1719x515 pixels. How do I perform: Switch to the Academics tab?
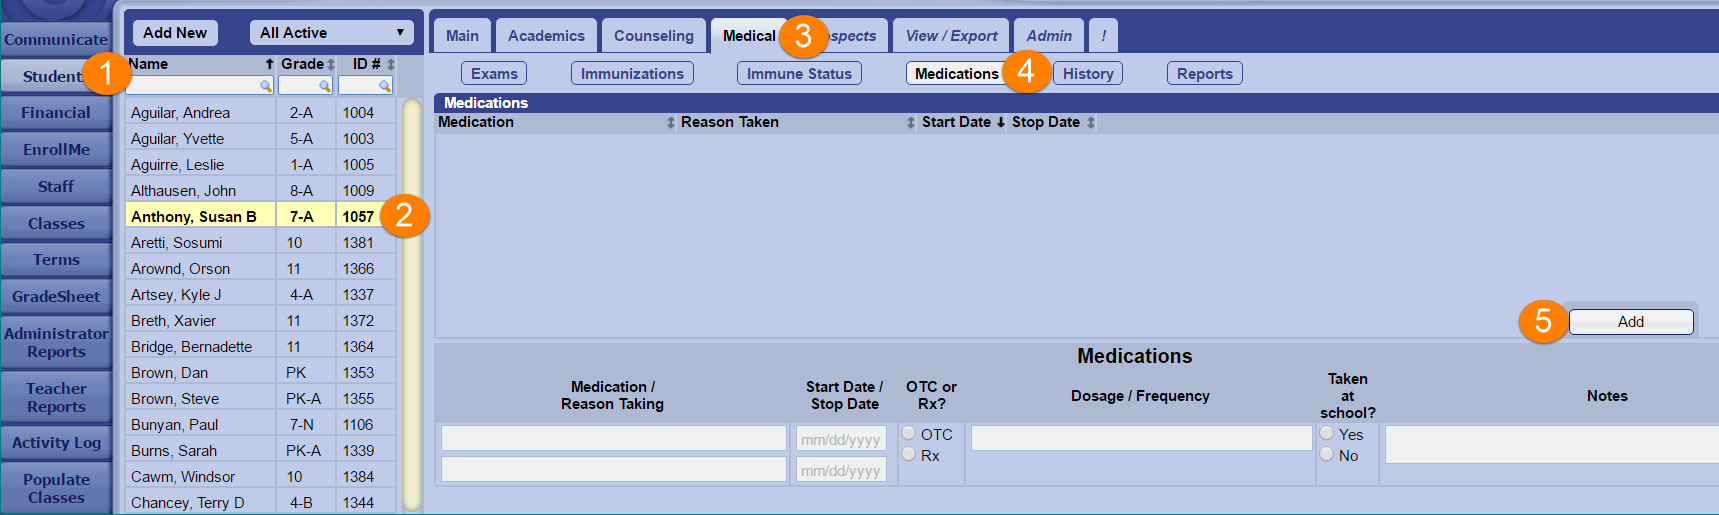point(546,36)
